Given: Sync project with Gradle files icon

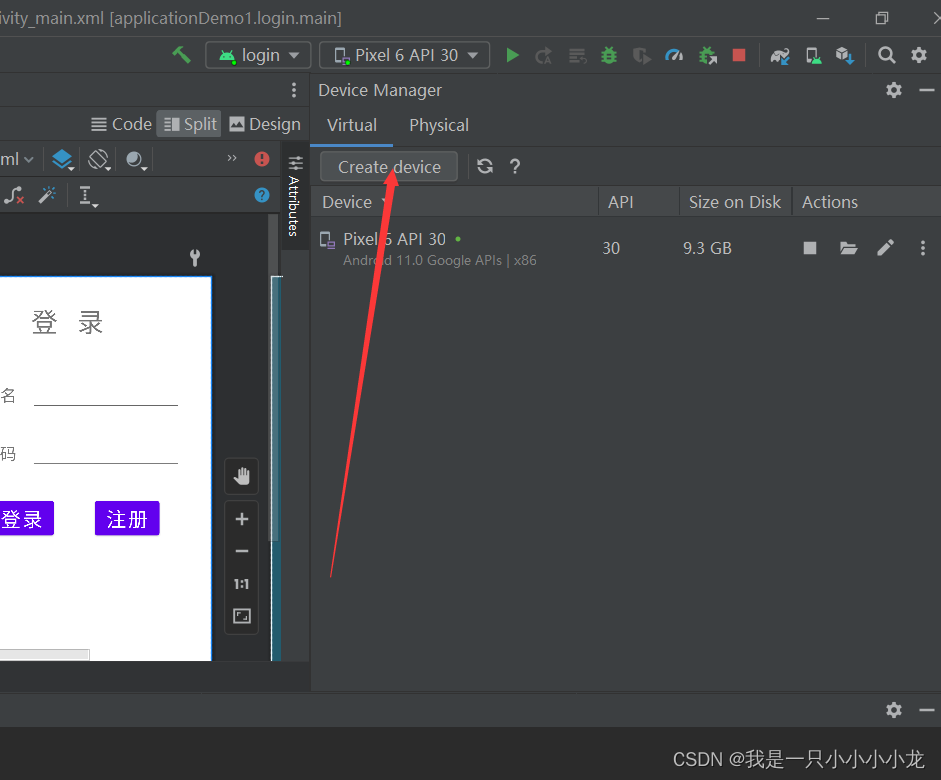Looking at the screenshot, I should coord(780,56).
